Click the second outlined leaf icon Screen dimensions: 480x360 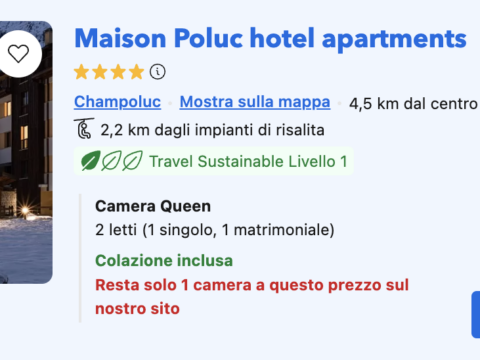[111, 161]
